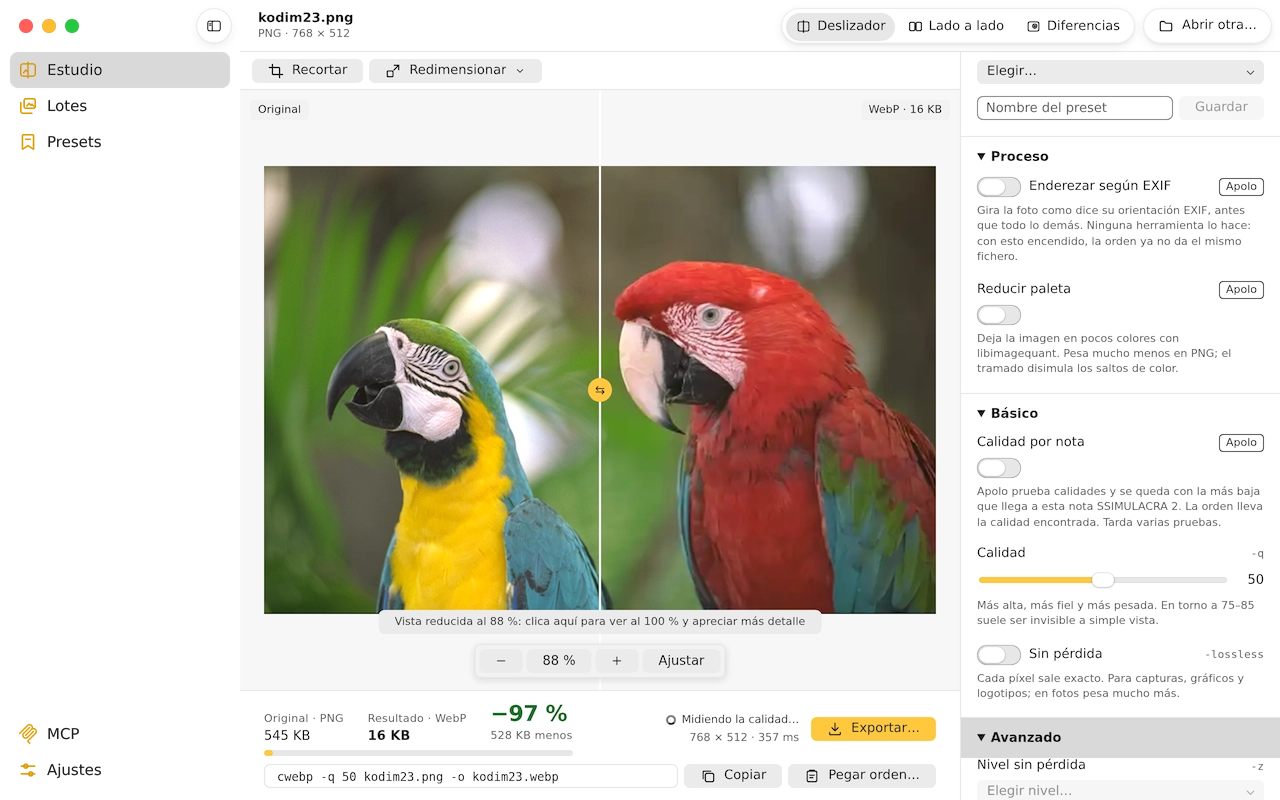
Task: Turn on the Reducir paleta switch
Action: point(999,315)
